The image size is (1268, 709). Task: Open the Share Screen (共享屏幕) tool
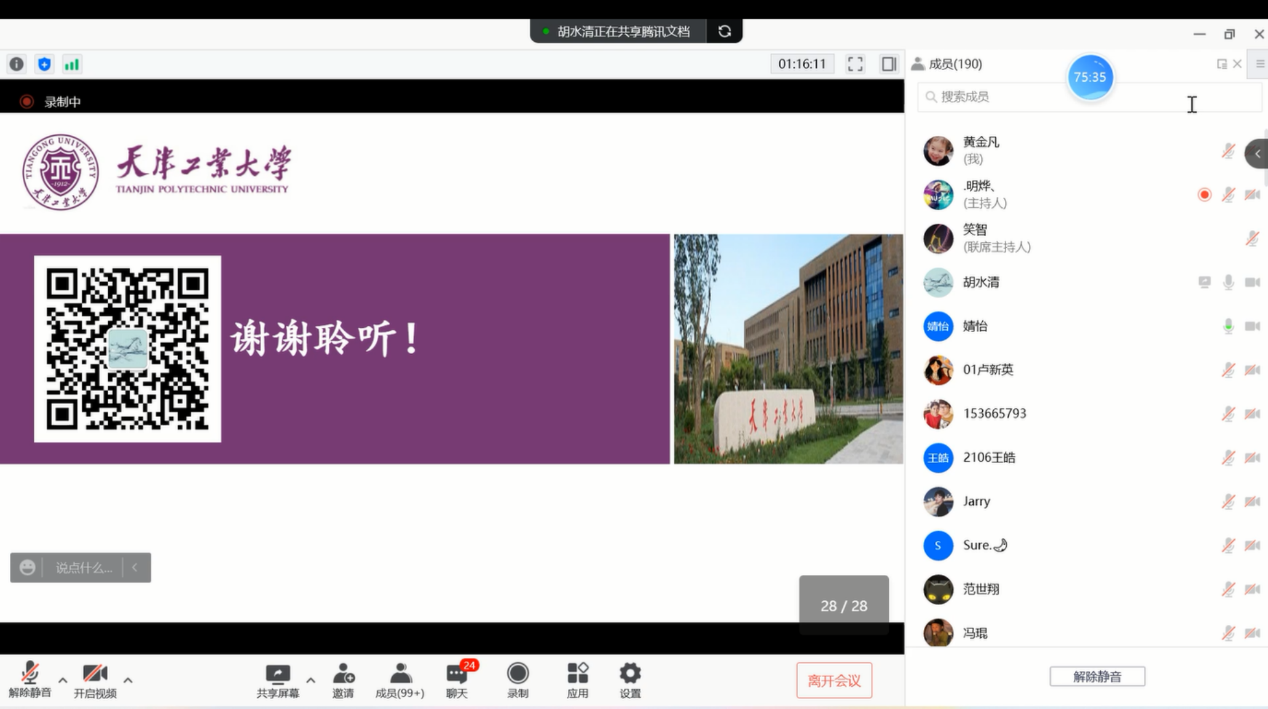tap(278, 681)
